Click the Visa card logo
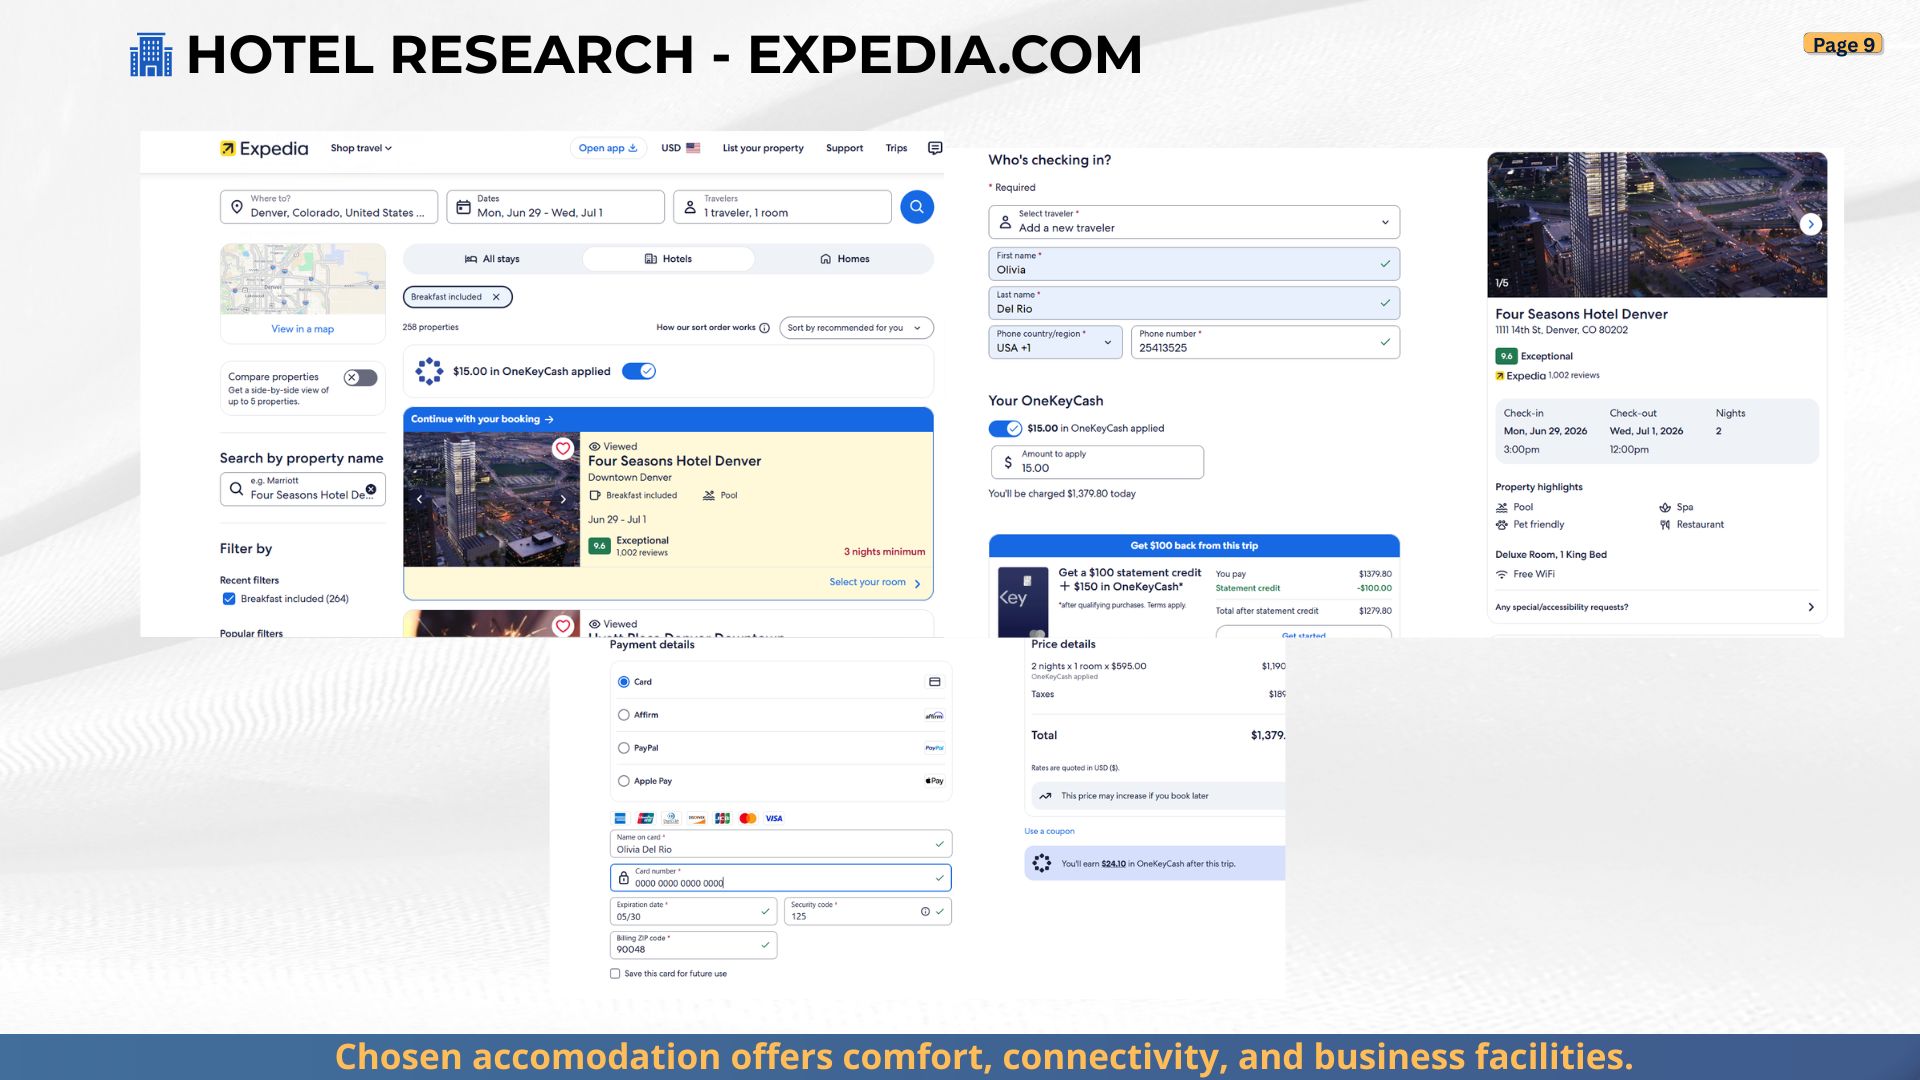Image resolution: width=1920 pixels, height=1080 pixels. coord(774,818)
